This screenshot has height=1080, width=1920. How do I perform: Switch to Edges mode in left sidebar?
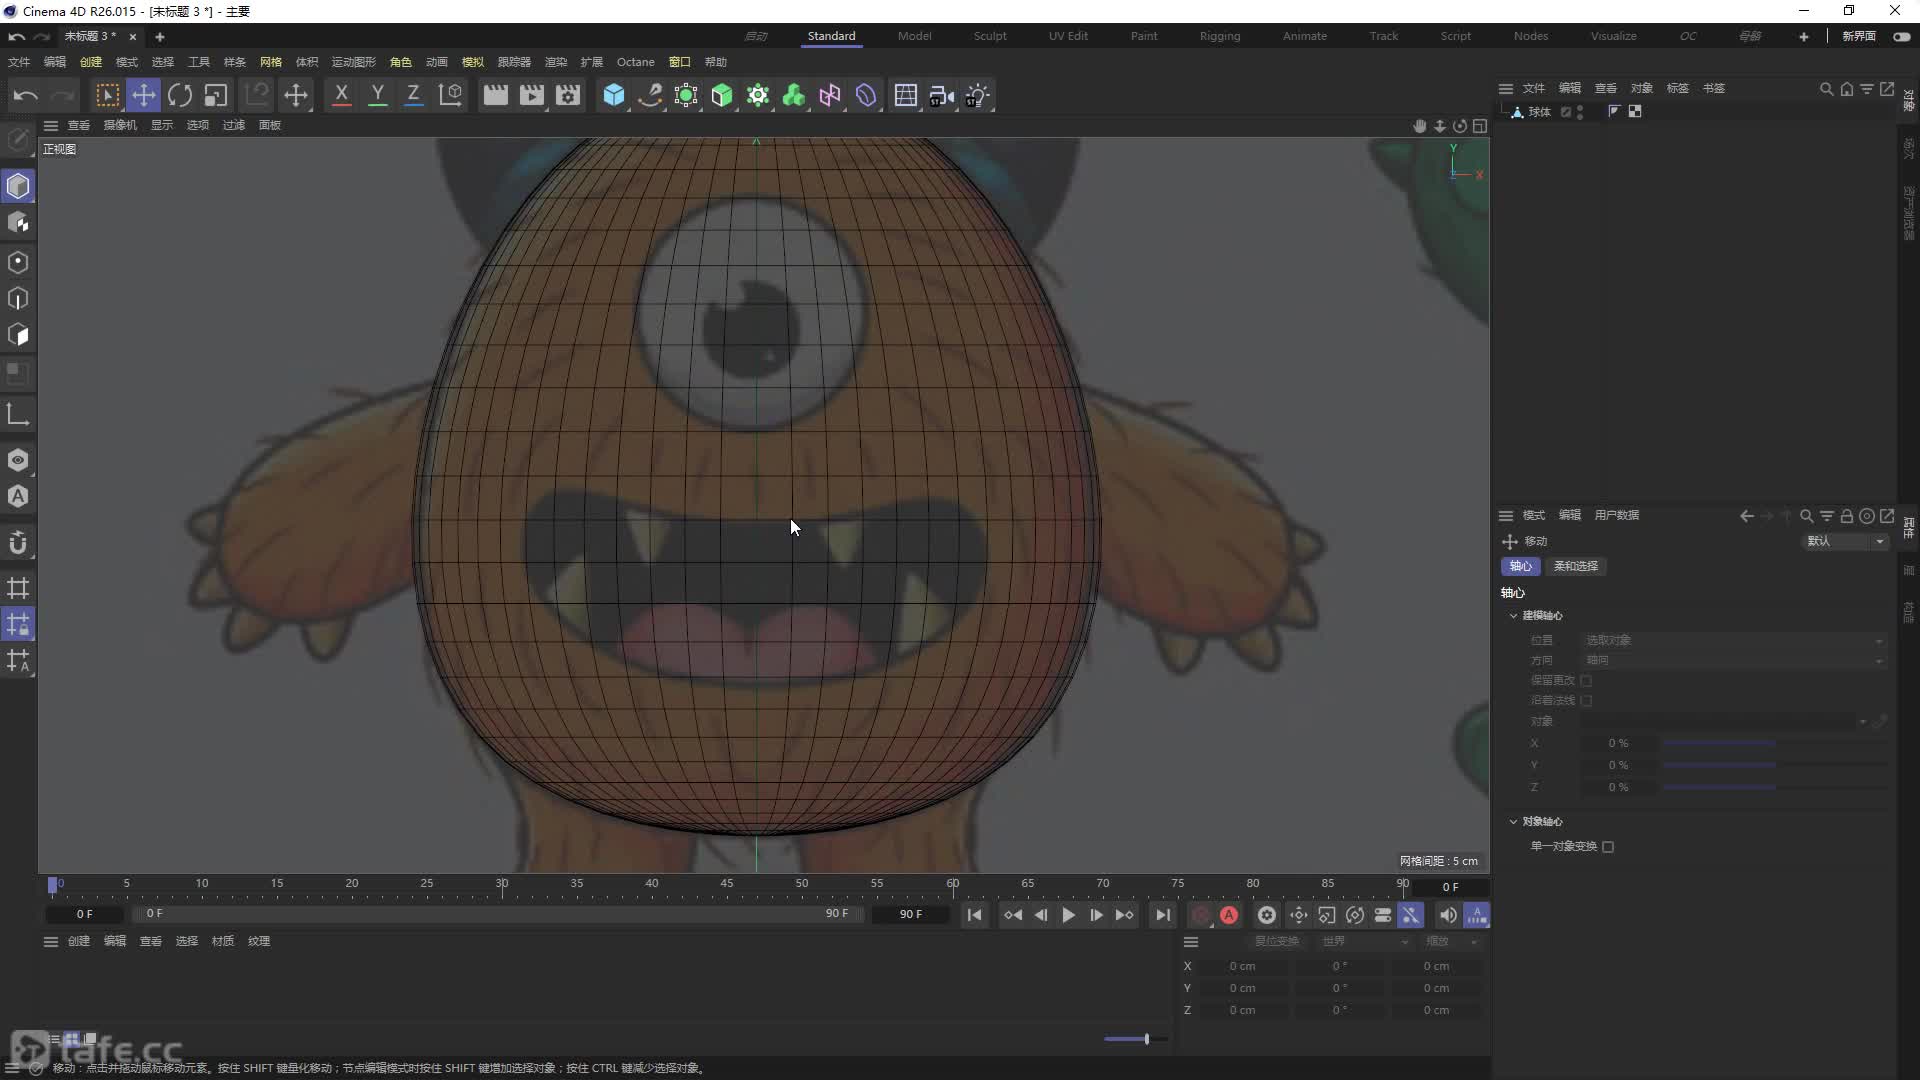tap(18, 298)
